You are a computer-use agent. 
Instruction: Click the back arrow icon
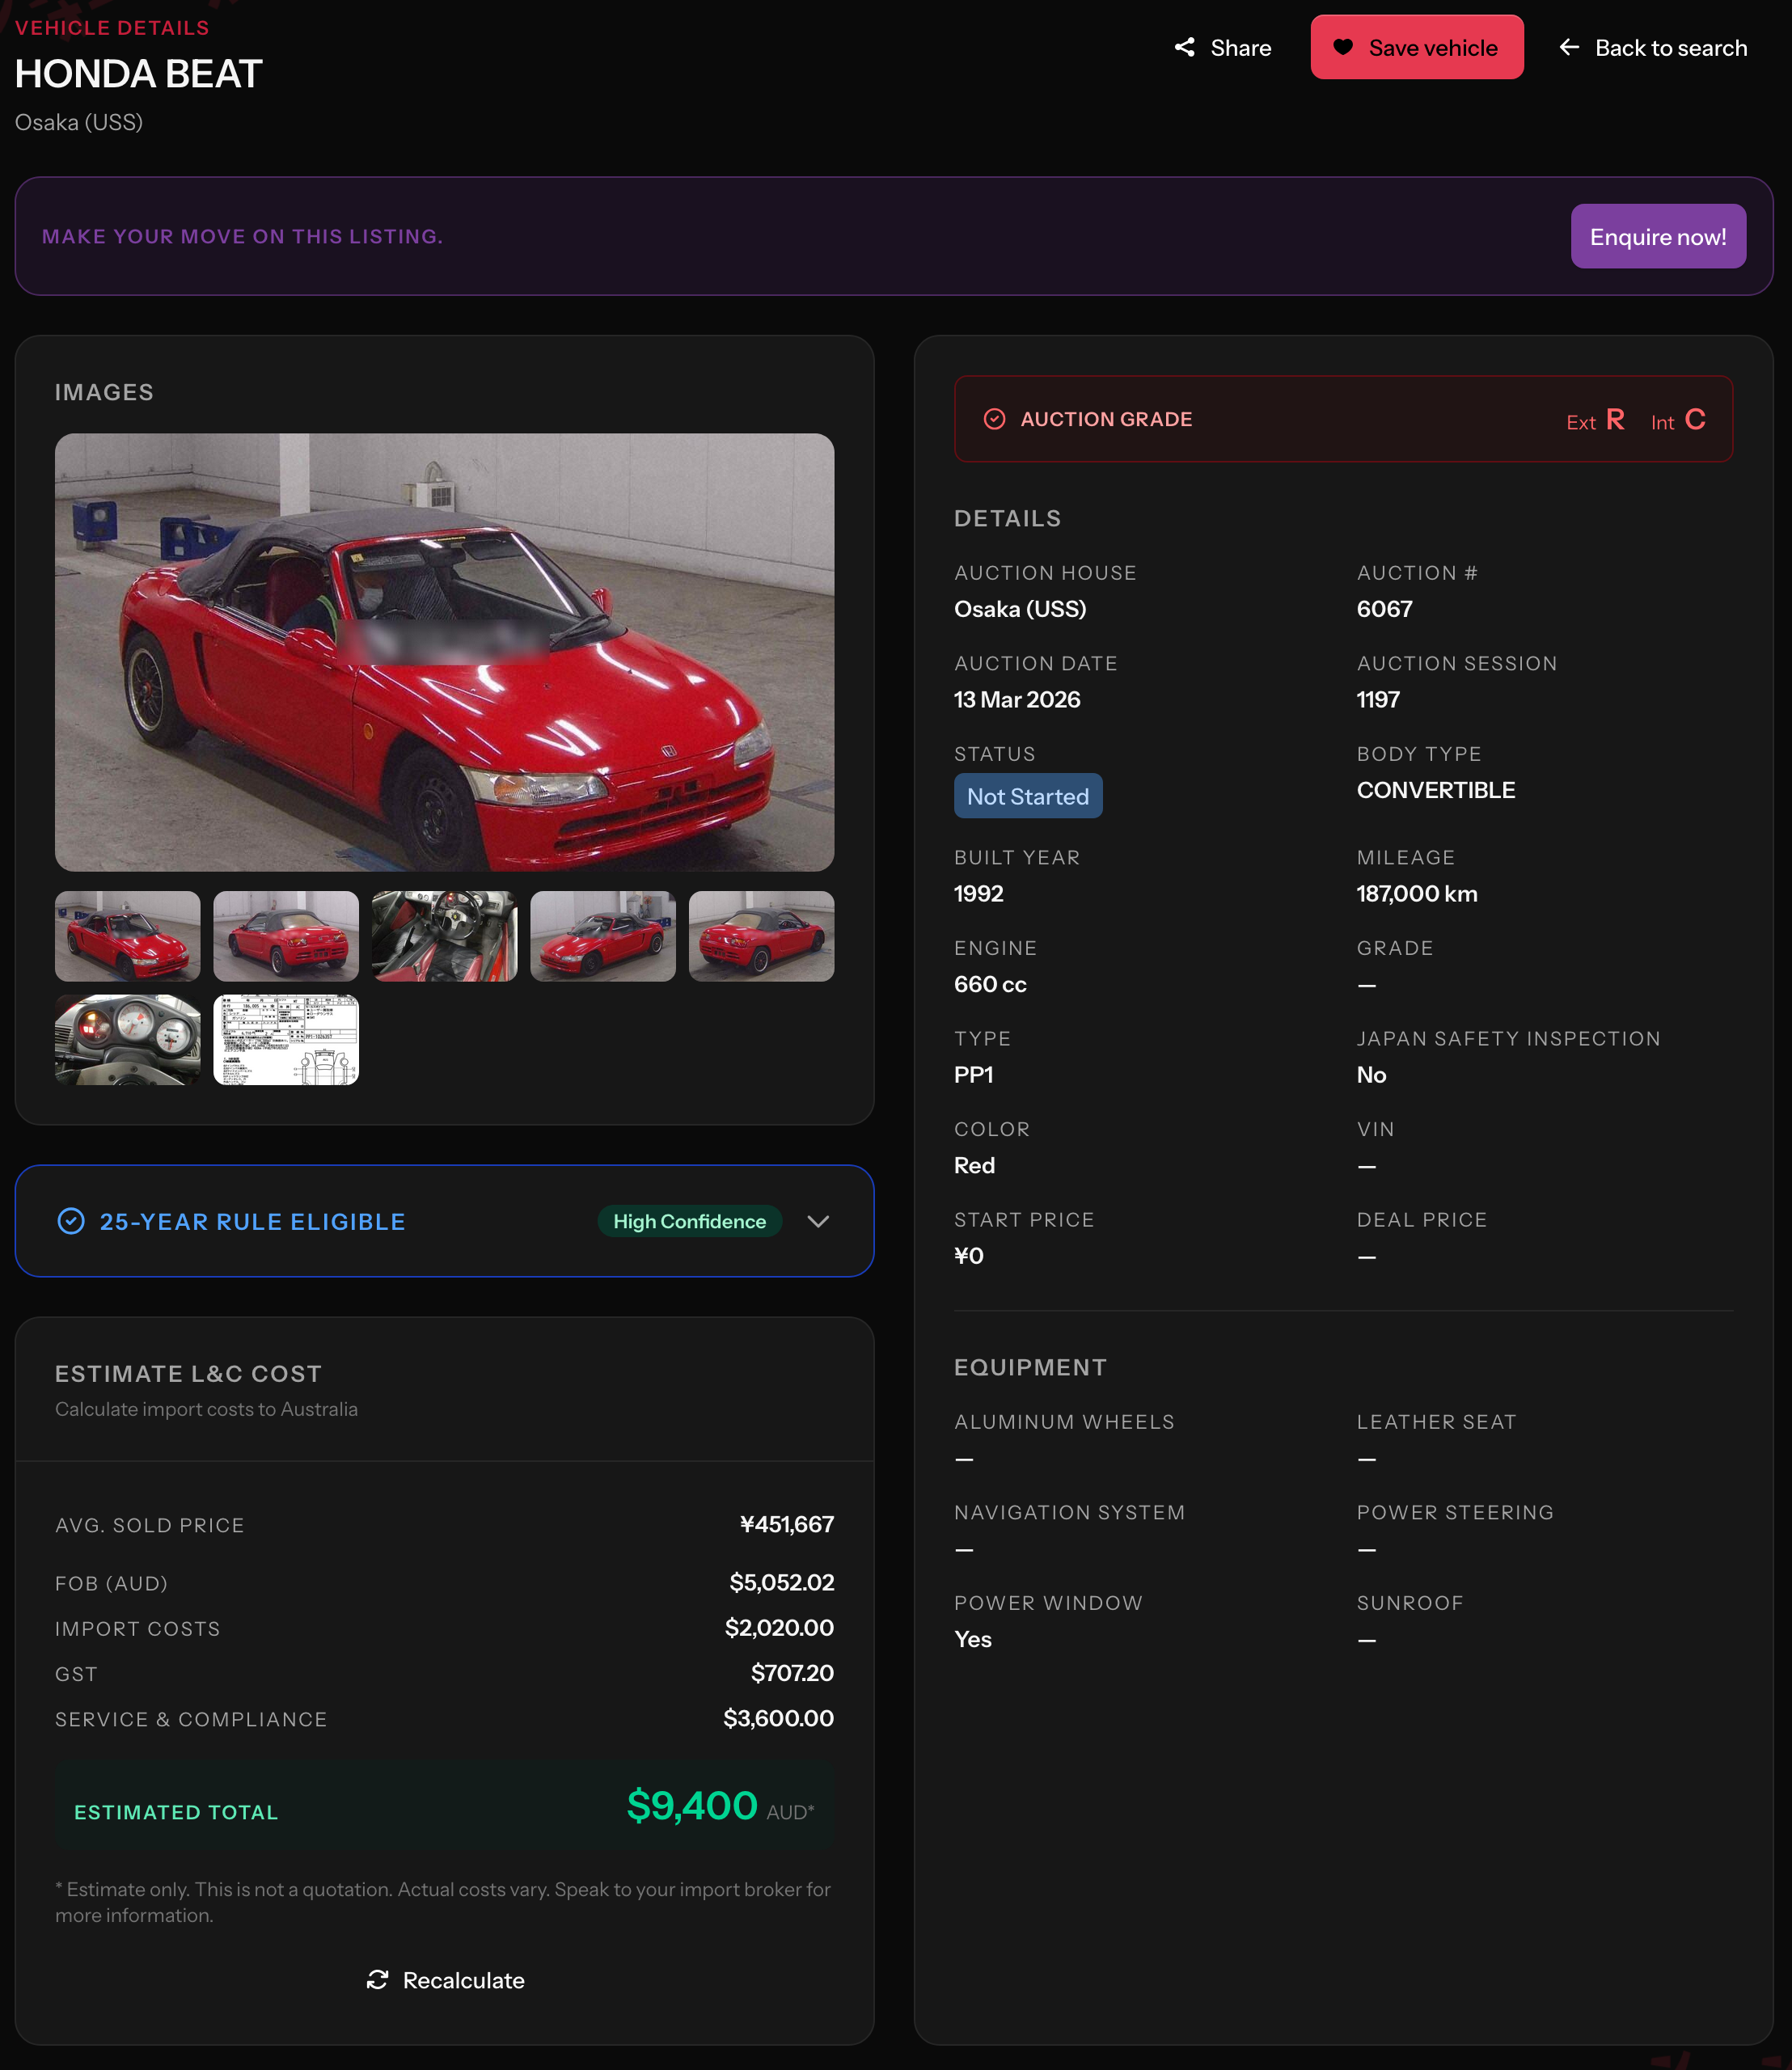coord(1569,47)
